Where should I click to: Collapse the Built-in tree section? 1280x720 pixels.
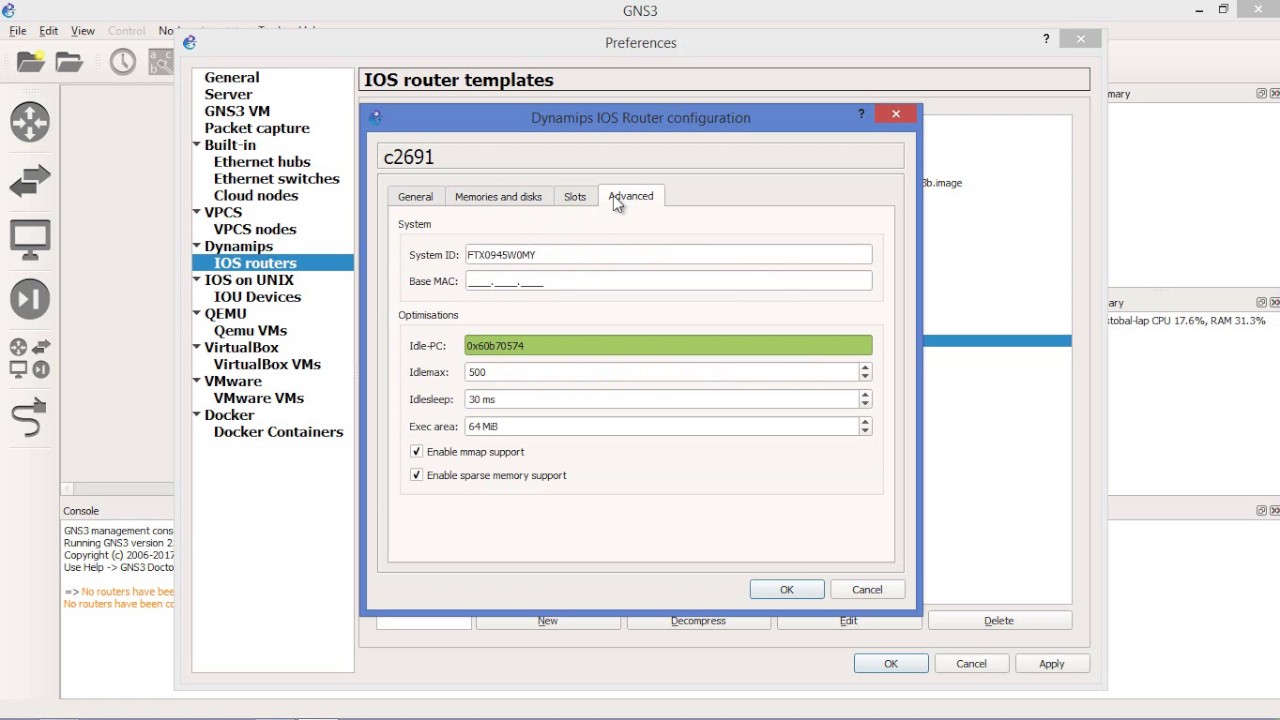coord(197,145)
